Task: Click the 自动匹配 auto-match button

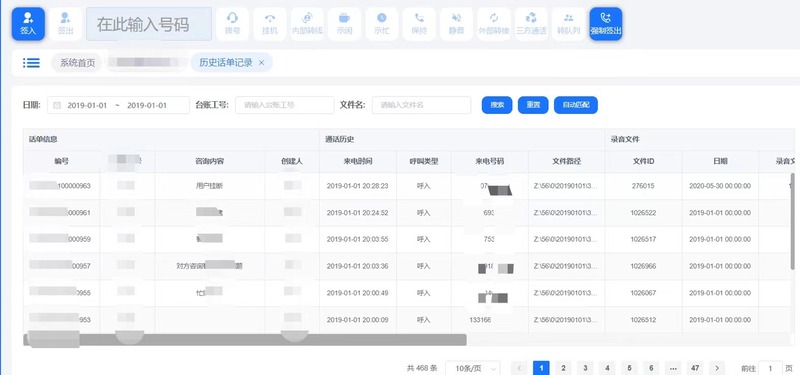Action: (576, 105)
